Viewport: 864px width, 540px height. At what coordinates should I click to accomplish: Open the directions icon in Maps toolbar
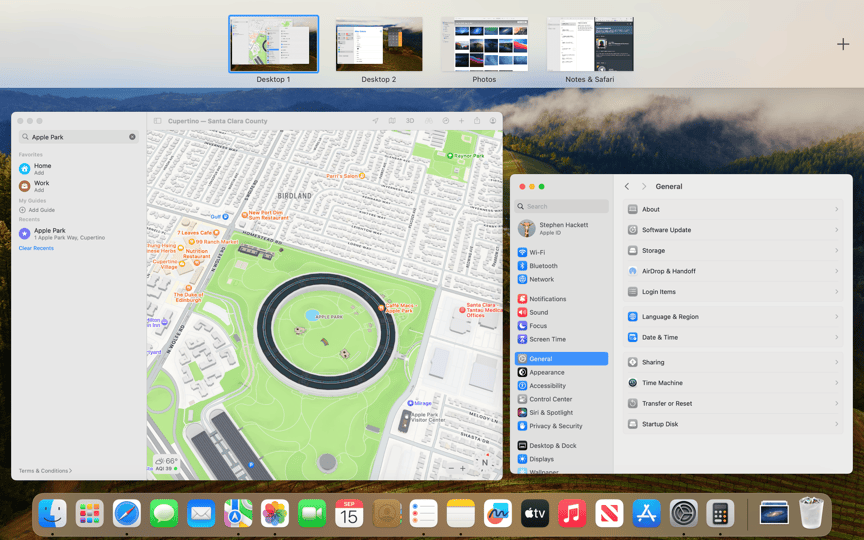(446, 121)
